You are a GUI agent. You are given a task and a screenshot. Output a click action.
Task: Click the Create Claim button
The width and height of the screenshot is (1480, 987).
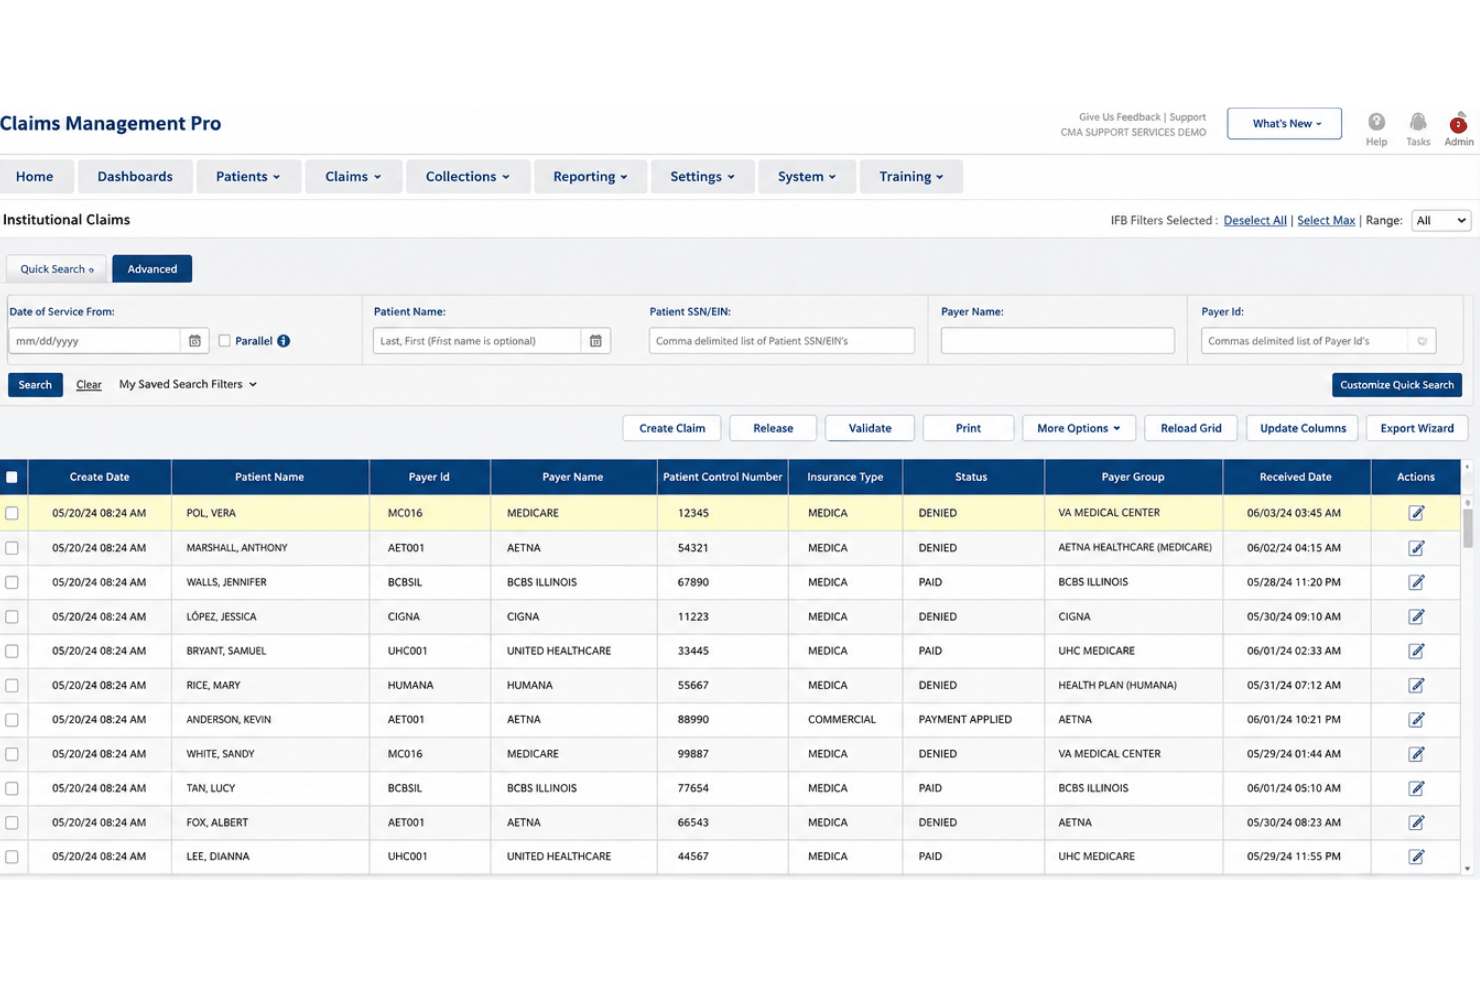pyautogui.click(x=672, y=428)
